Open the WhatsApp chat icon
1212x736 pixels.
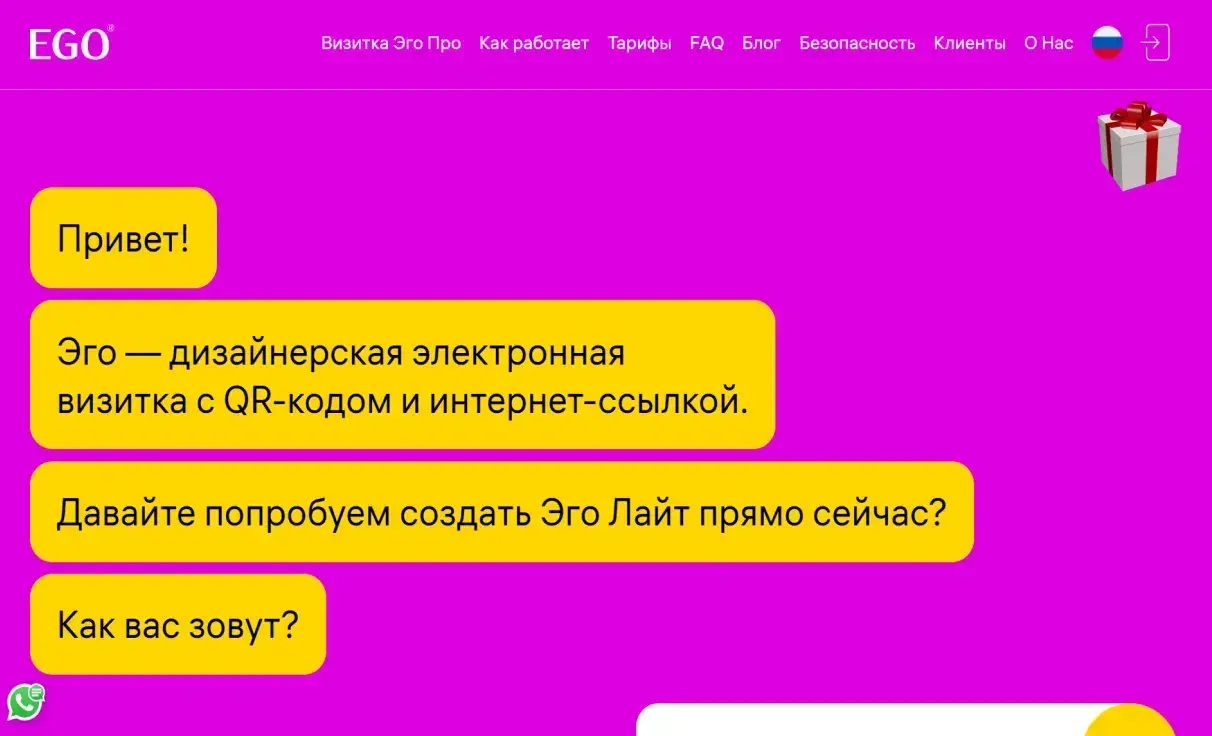[x=26, y=701]
